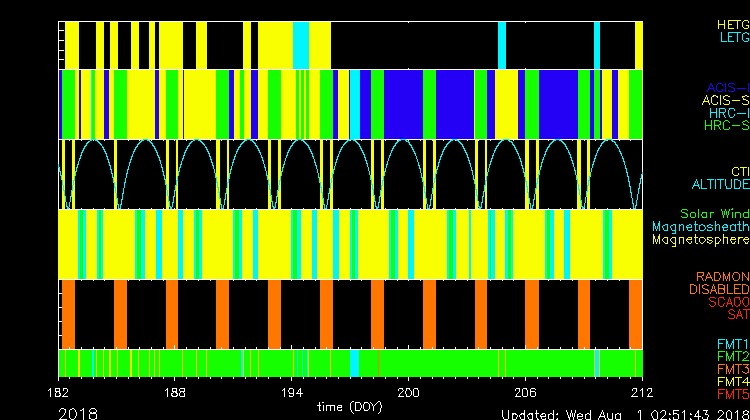This screenshot has width=750, height=420.
Task: Click the ALTITUDE legend label
Action: pos(719,185)
